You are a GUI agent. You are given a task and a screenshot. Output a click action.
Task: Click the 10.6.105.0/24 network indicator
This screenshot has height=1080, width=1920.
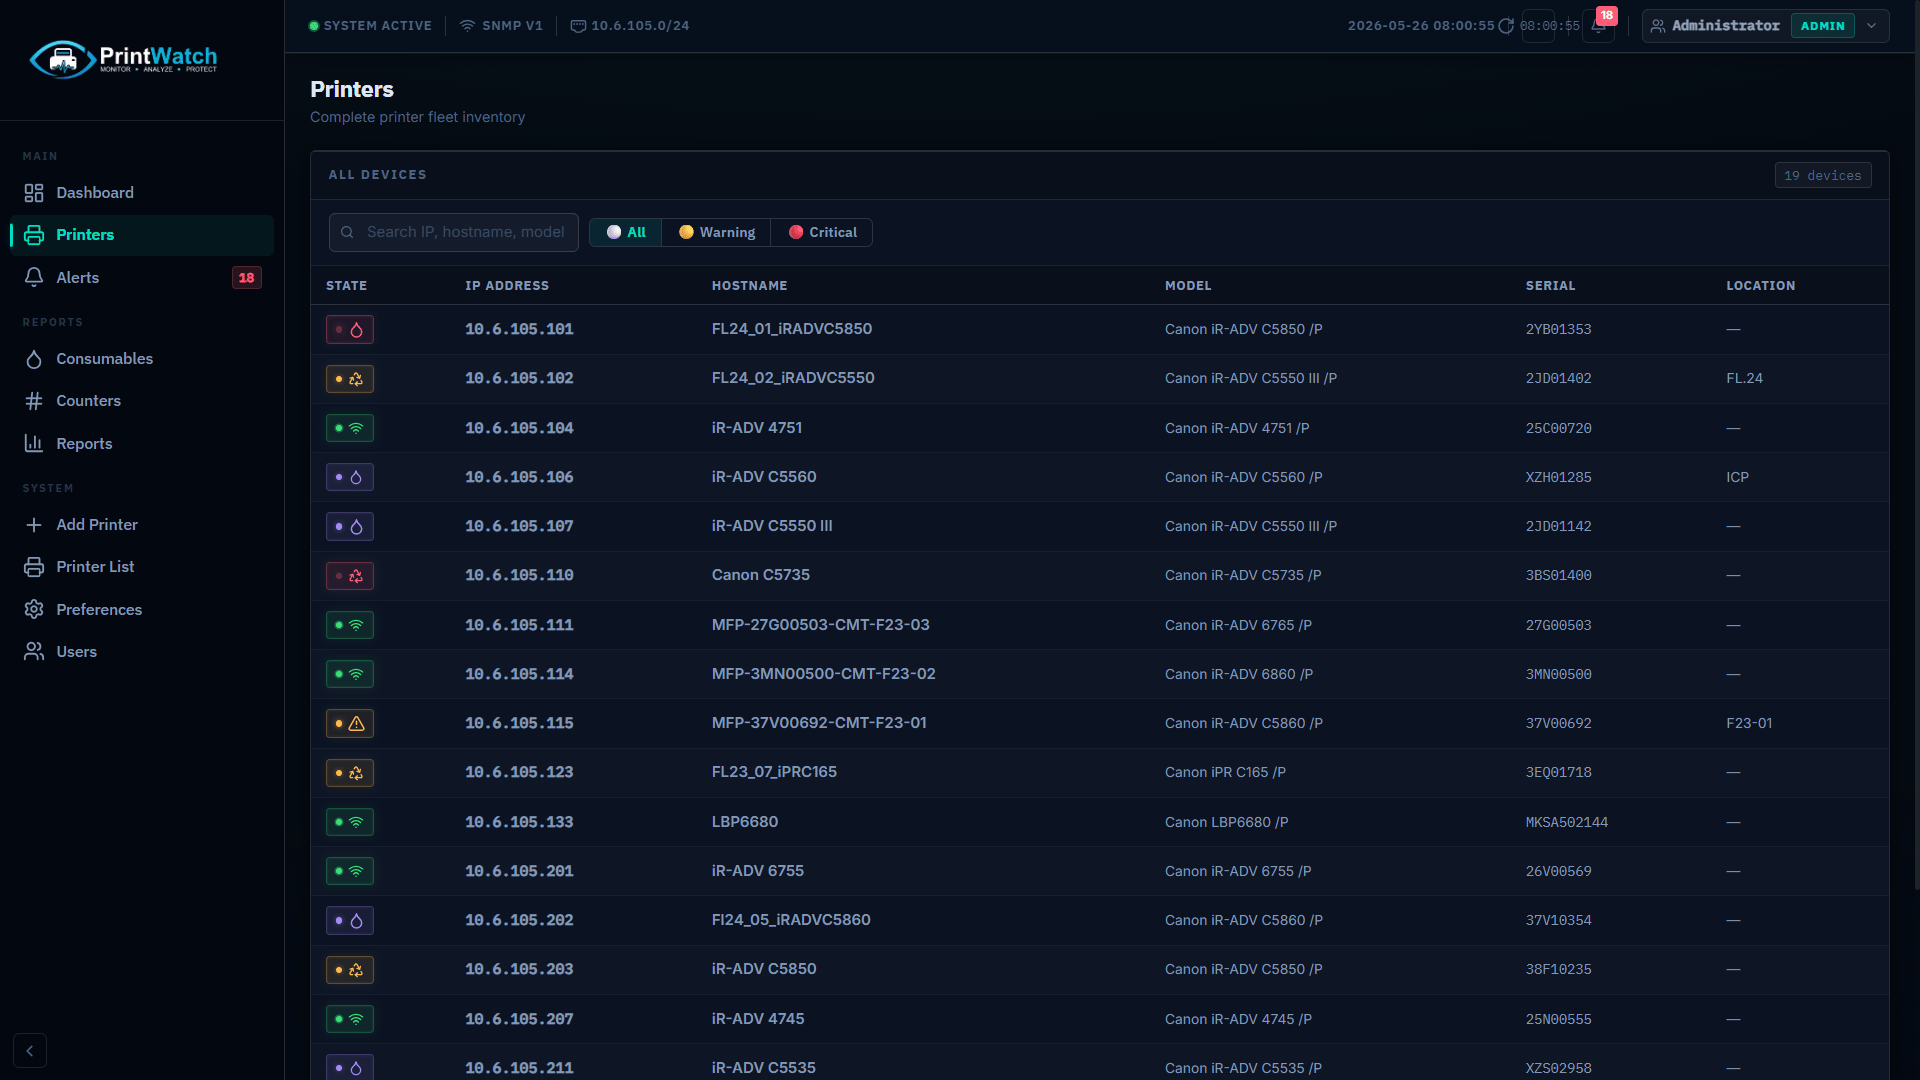[x=630, y=26]
